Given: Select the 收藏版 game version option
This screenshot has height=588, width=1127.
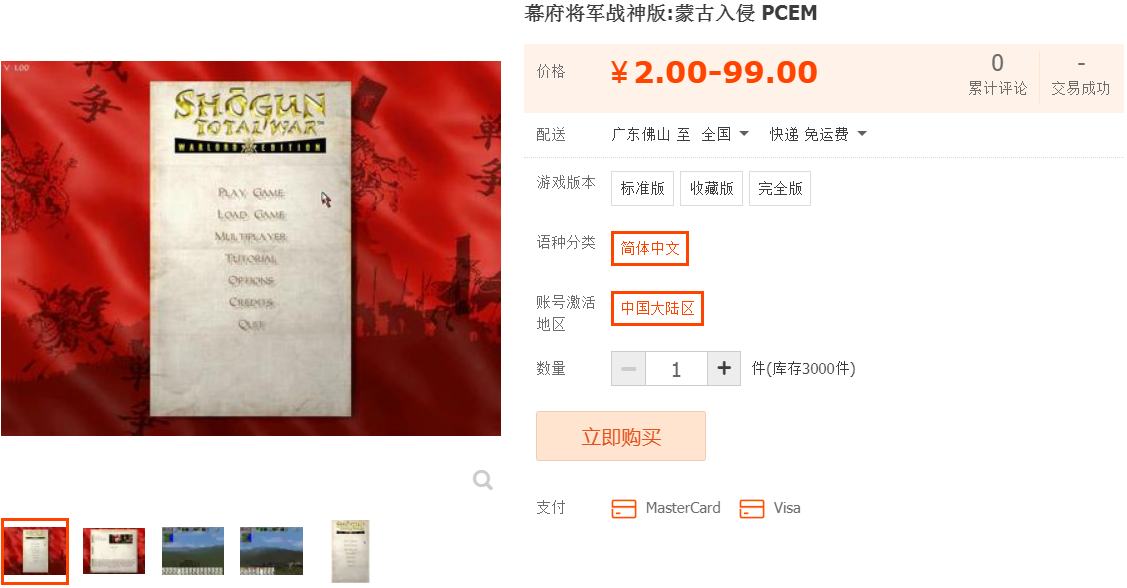Looking at the screenshot, I should (712, 188).
